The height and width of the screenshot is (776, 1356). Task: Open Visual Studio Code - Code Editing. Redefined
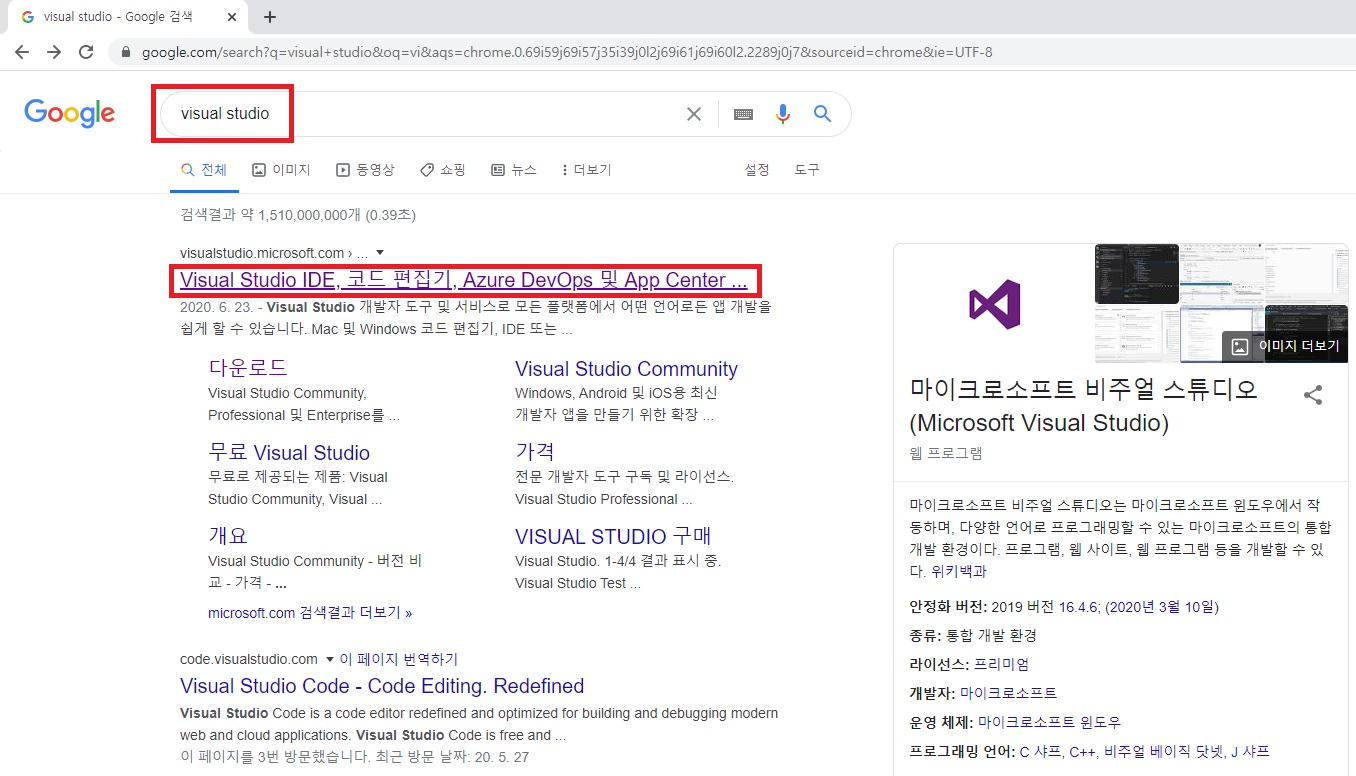382,686
